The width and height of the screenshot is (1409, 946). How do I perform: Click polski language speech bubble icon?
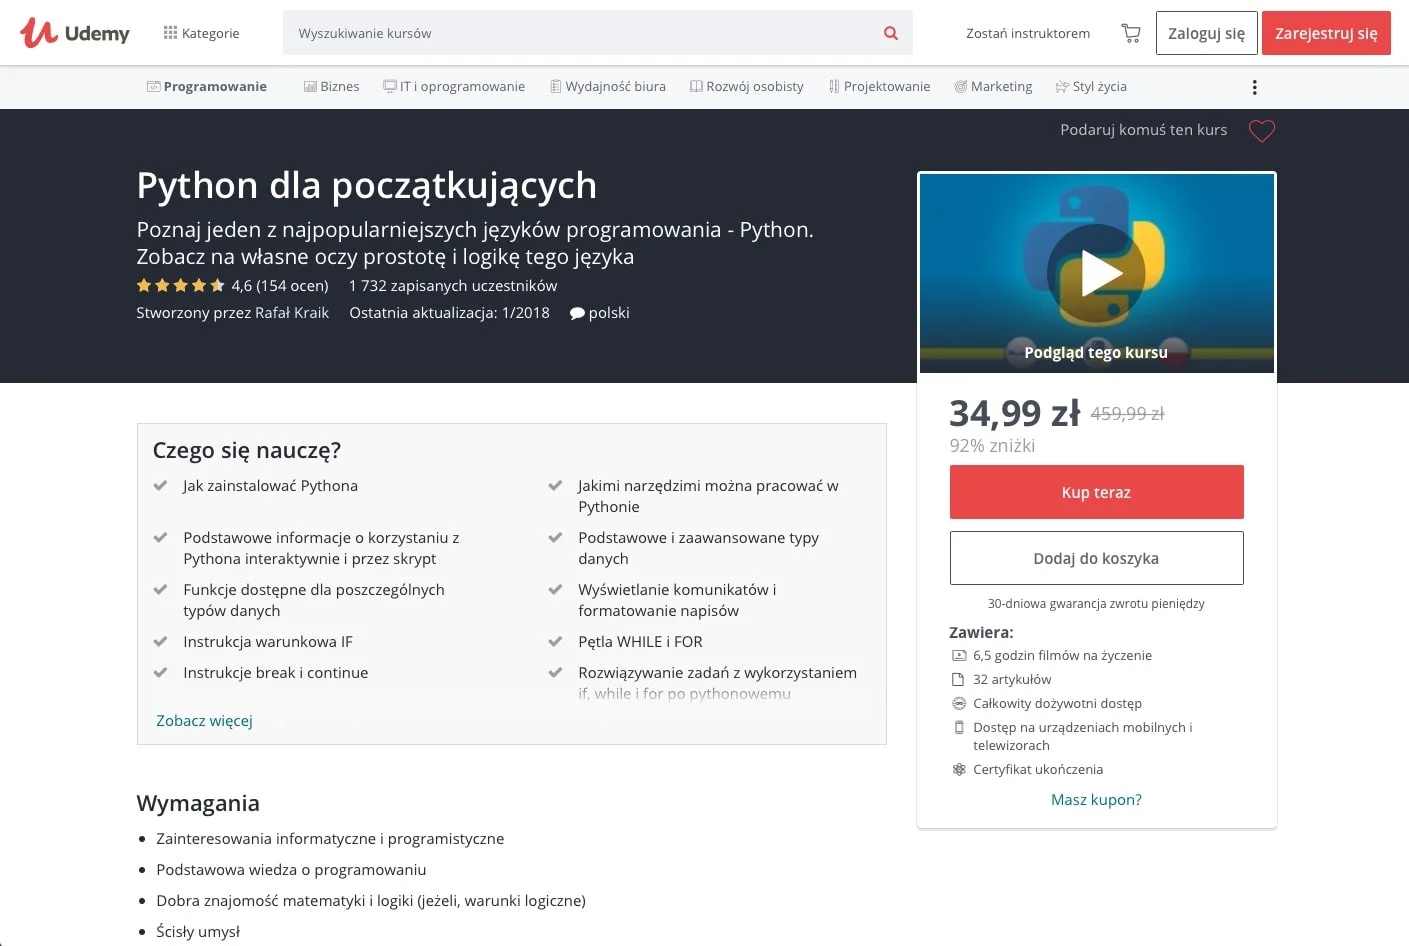[577, 313]
